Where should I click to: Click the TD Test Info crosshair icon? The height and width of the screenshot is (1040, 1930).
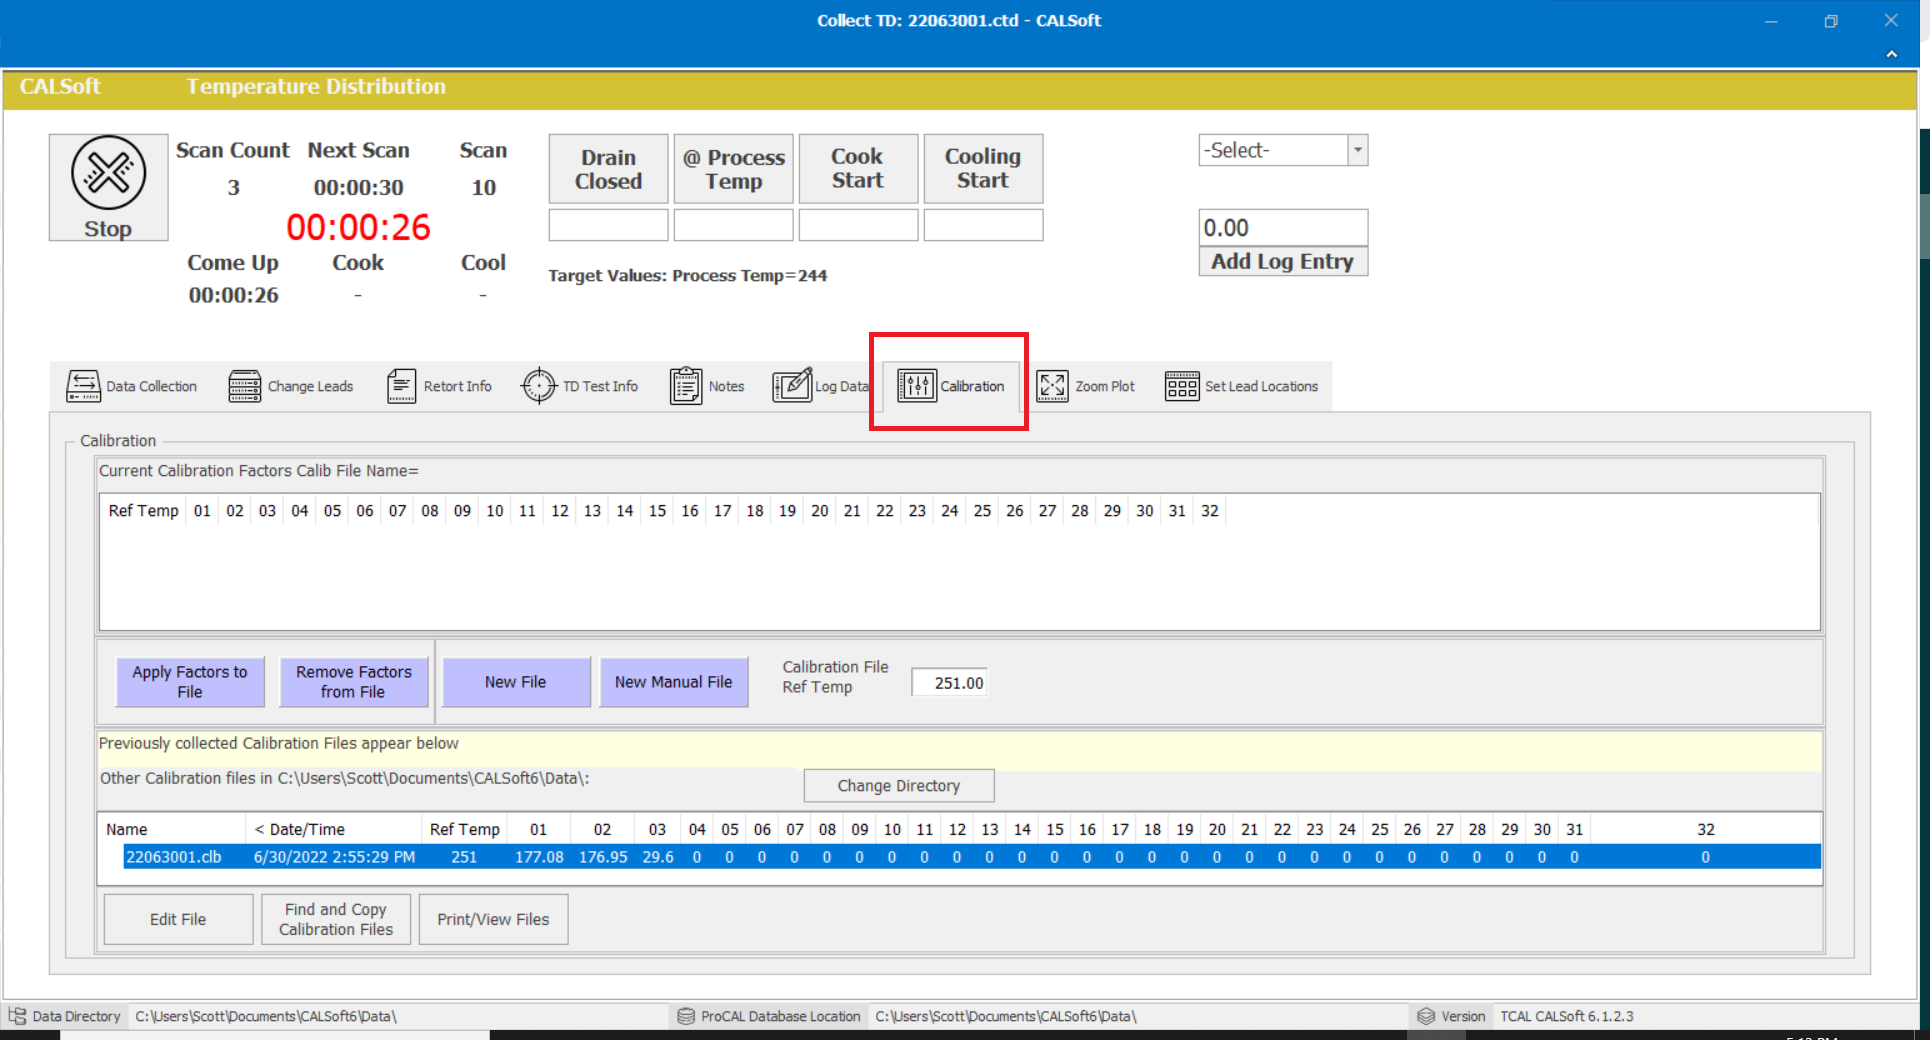coord(539,386)
